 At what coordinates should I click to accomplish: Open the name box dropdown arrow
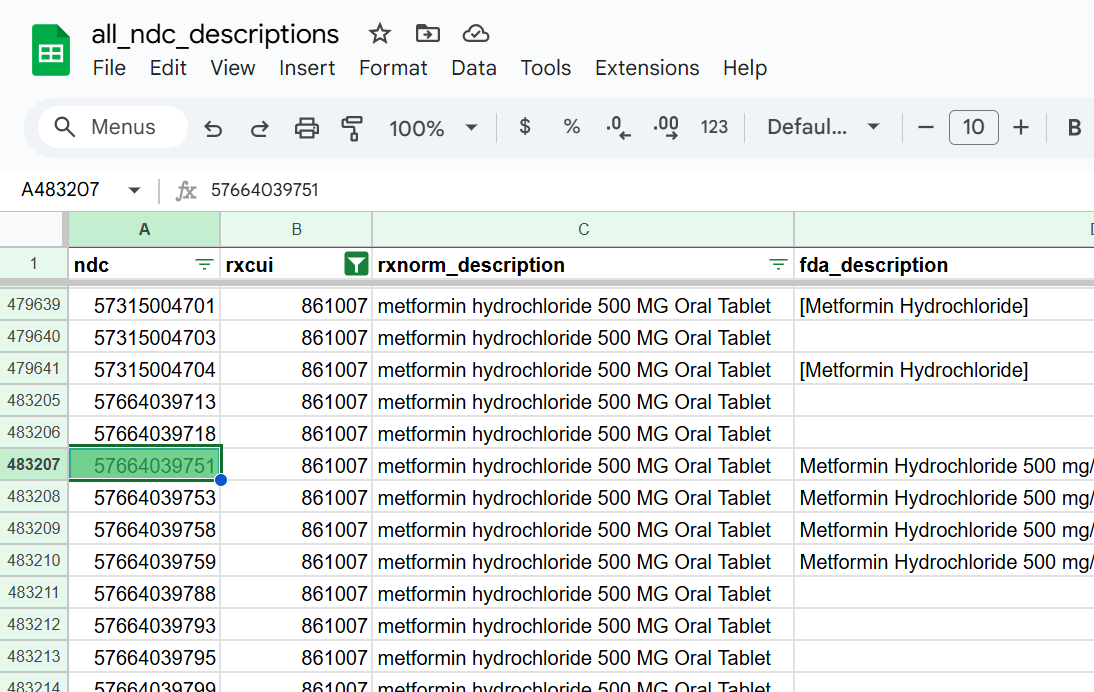coord(134,189)
